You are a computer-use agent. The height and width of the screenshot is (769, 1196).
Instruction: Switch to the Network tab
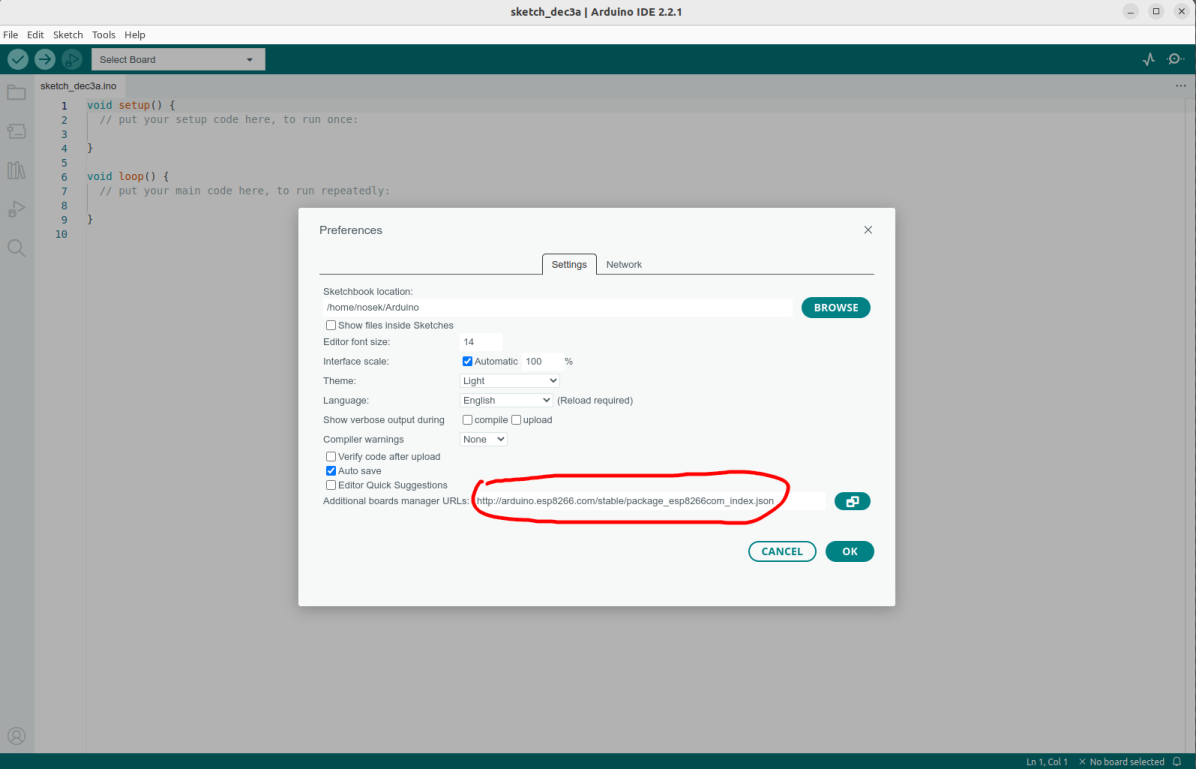point(624,264)
